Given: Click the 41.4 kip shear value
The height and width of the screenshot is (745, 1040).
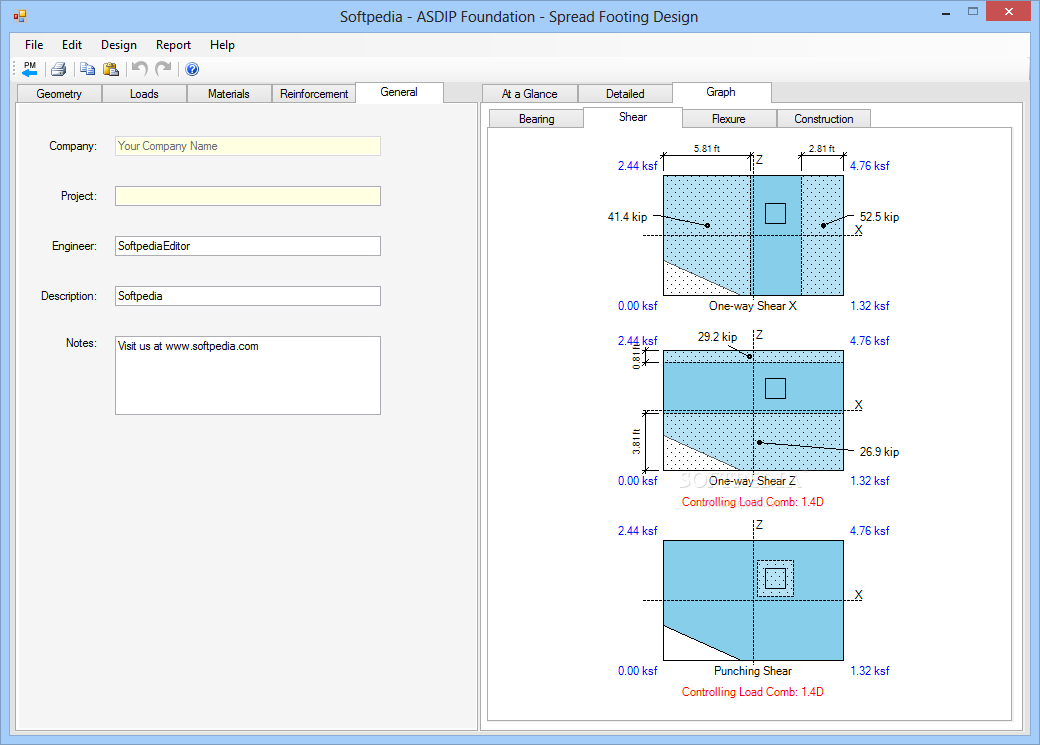Looking at the screenshot, I should tap(627, 216).
